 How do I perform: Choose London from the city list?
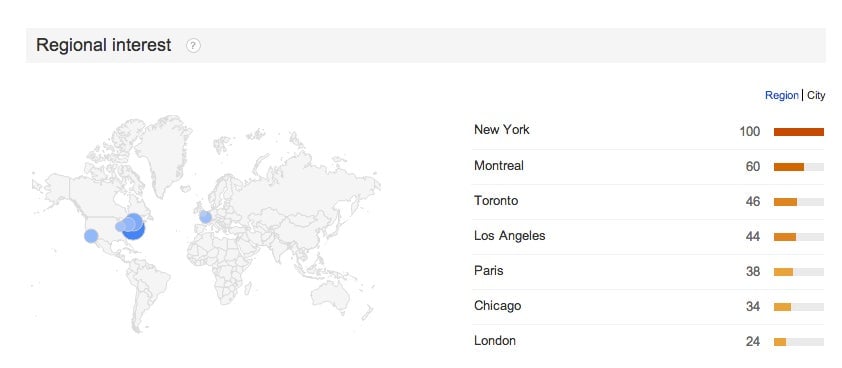(495, 341)
